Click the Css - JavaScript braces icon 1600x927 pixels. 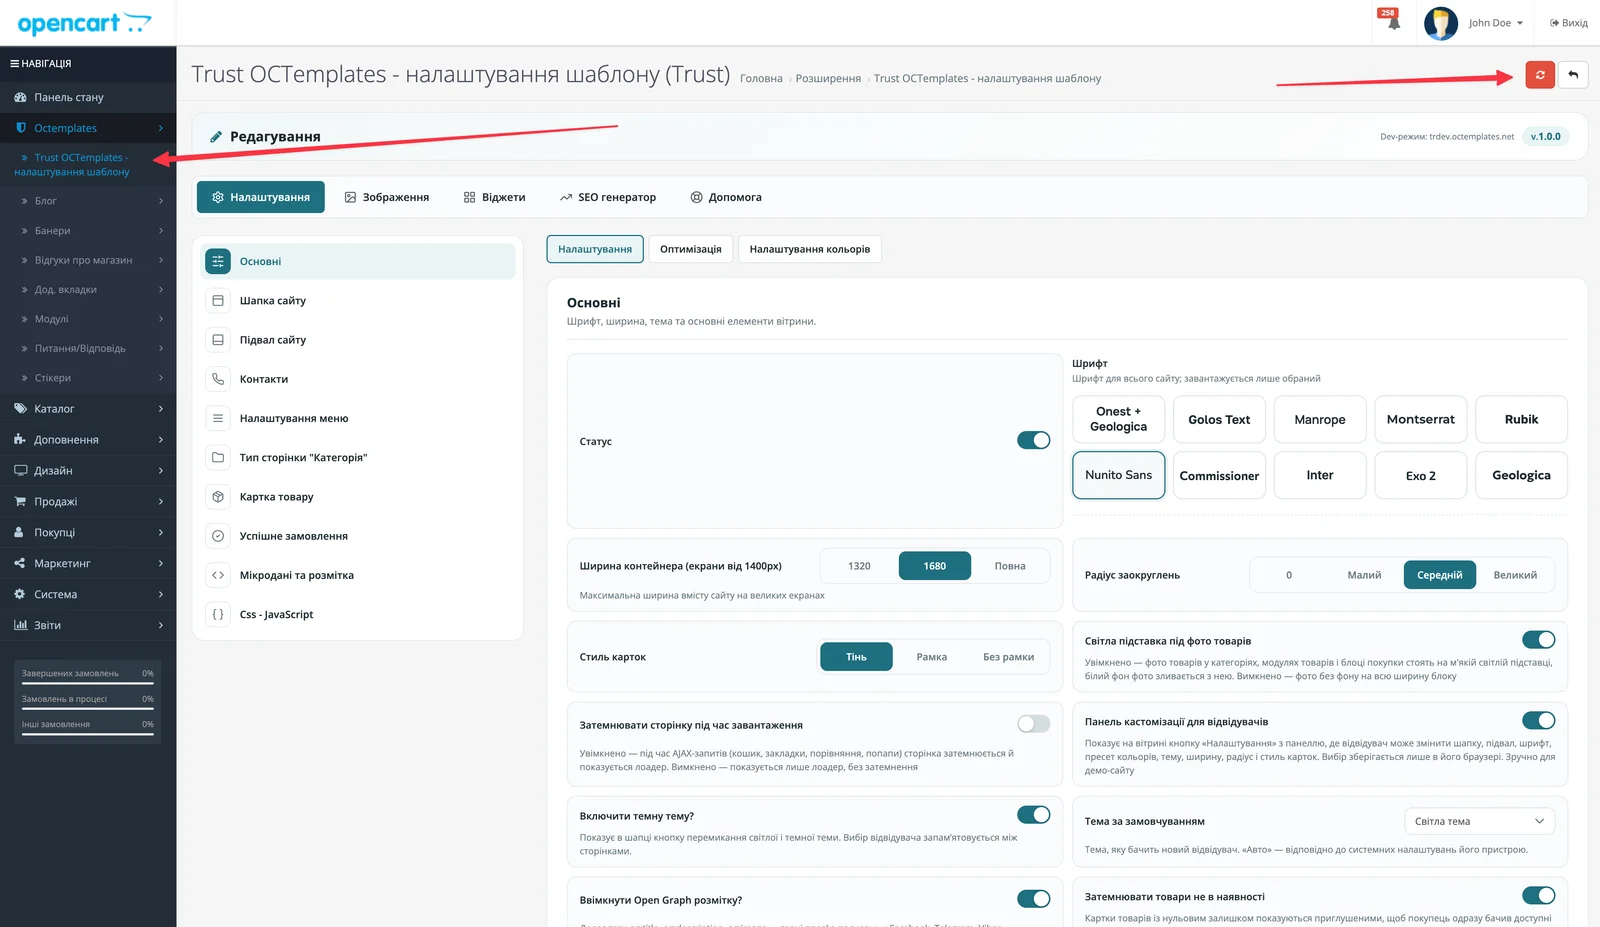coord(218,615)
